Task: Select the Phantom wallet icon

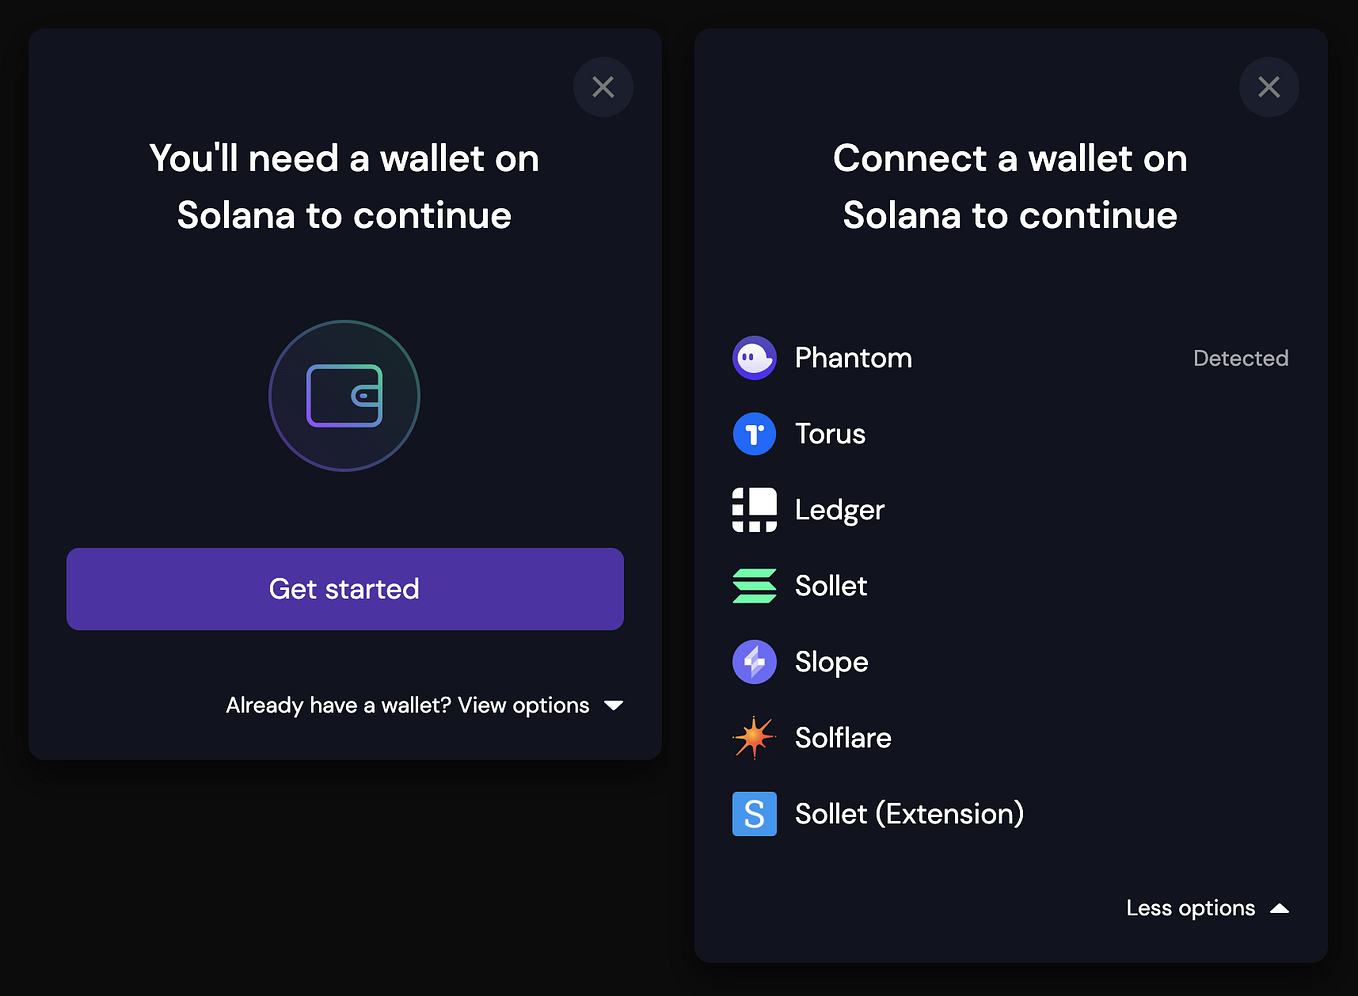Action: click(x=754, y=358)
